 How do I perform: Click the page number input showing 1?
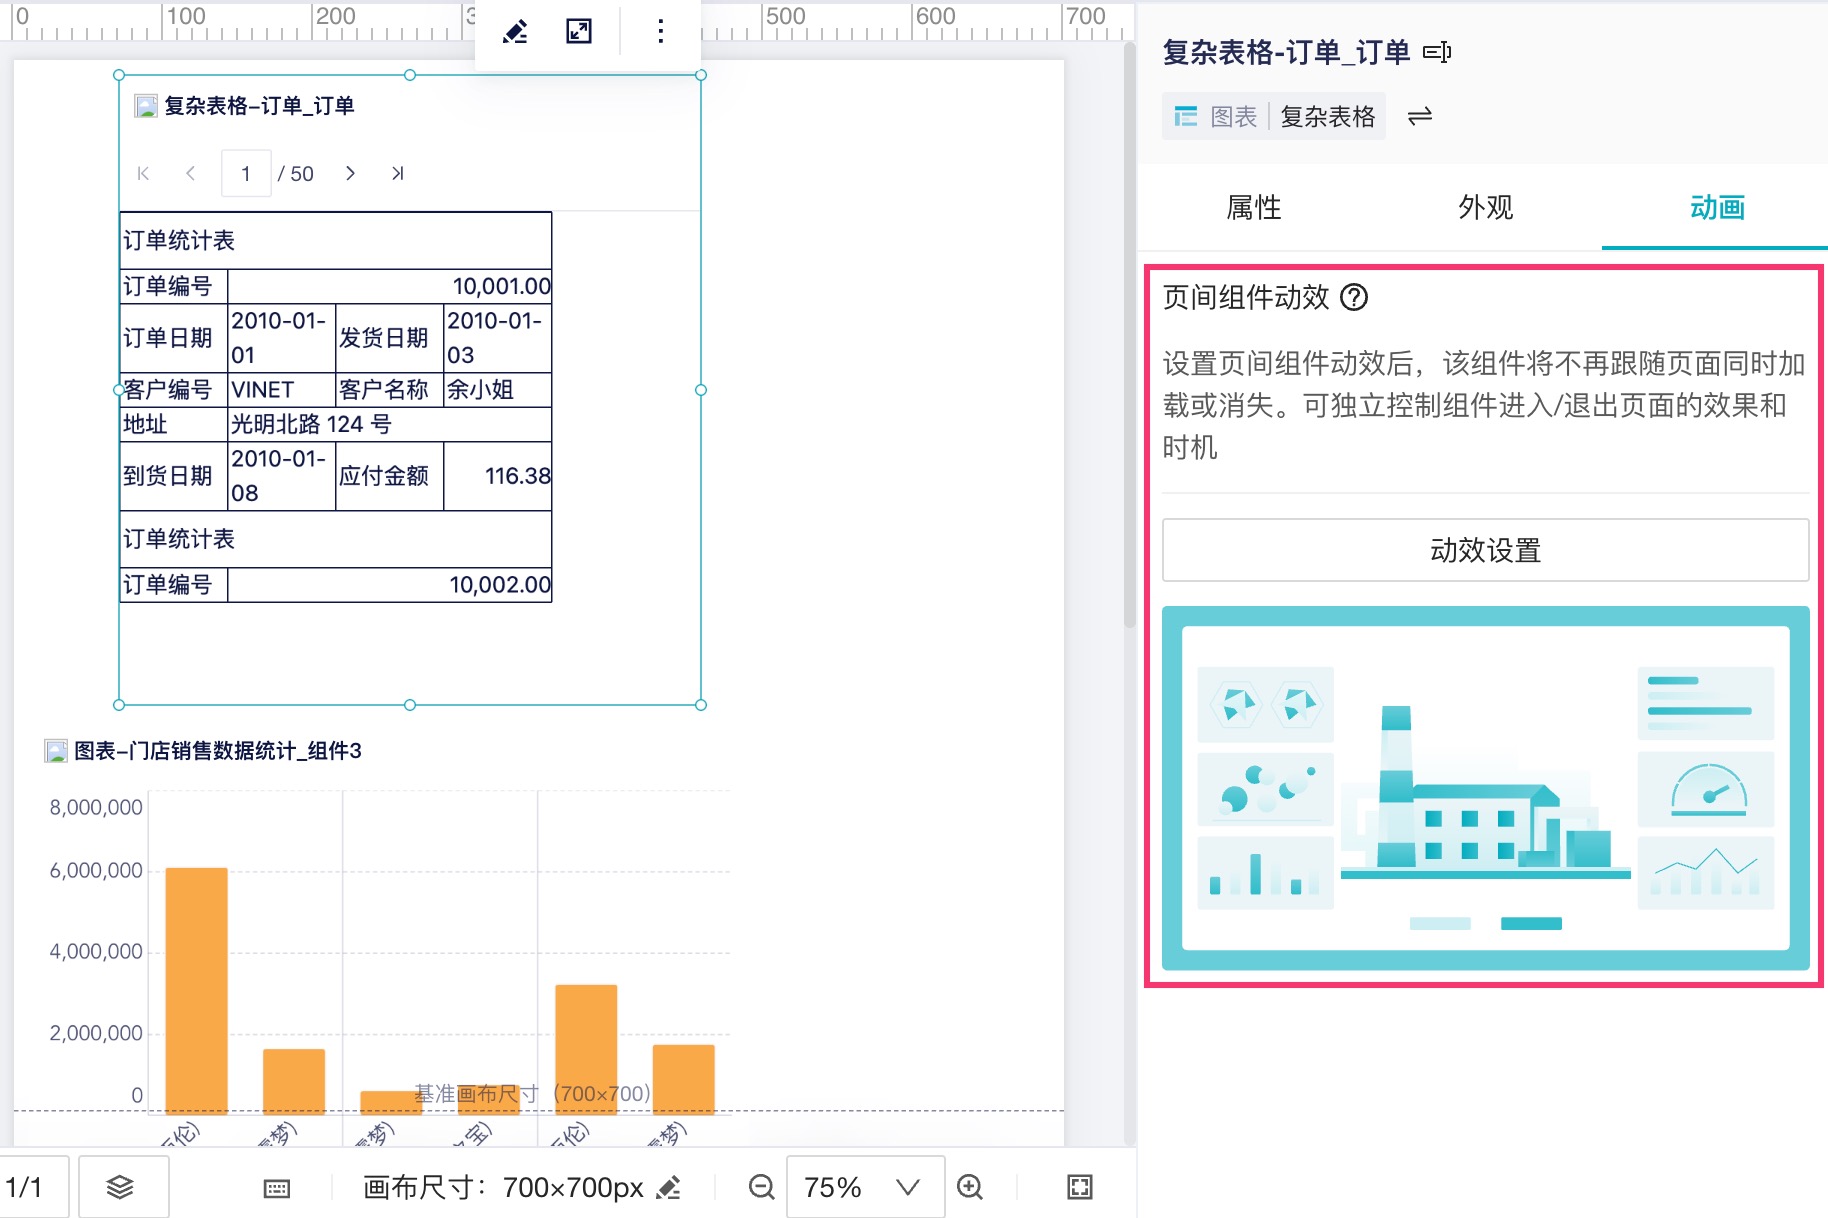pyautogui.click(x=245, y=172)
